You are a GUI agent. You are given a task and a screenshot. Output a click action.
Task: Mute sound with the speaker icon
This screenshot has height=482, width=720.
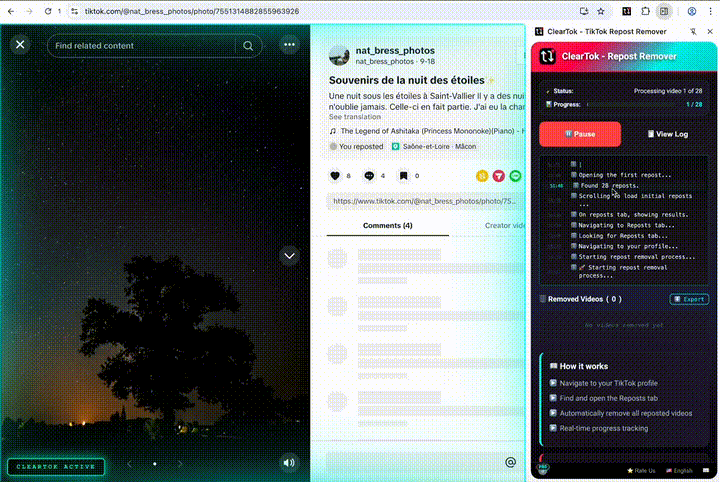pyautogui.click(x=289, y=463)
